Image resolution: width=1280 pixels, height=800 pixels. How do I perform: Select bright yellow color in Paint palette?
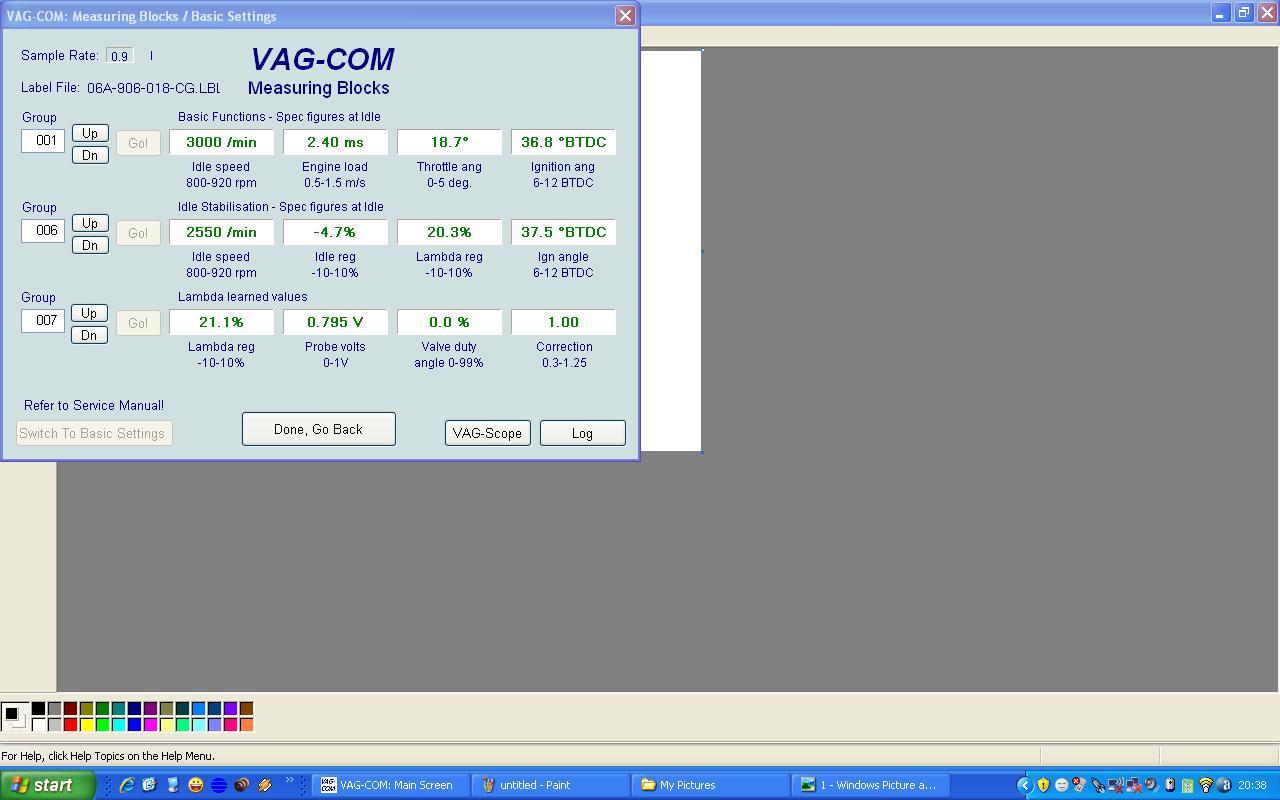pos(86,724)
